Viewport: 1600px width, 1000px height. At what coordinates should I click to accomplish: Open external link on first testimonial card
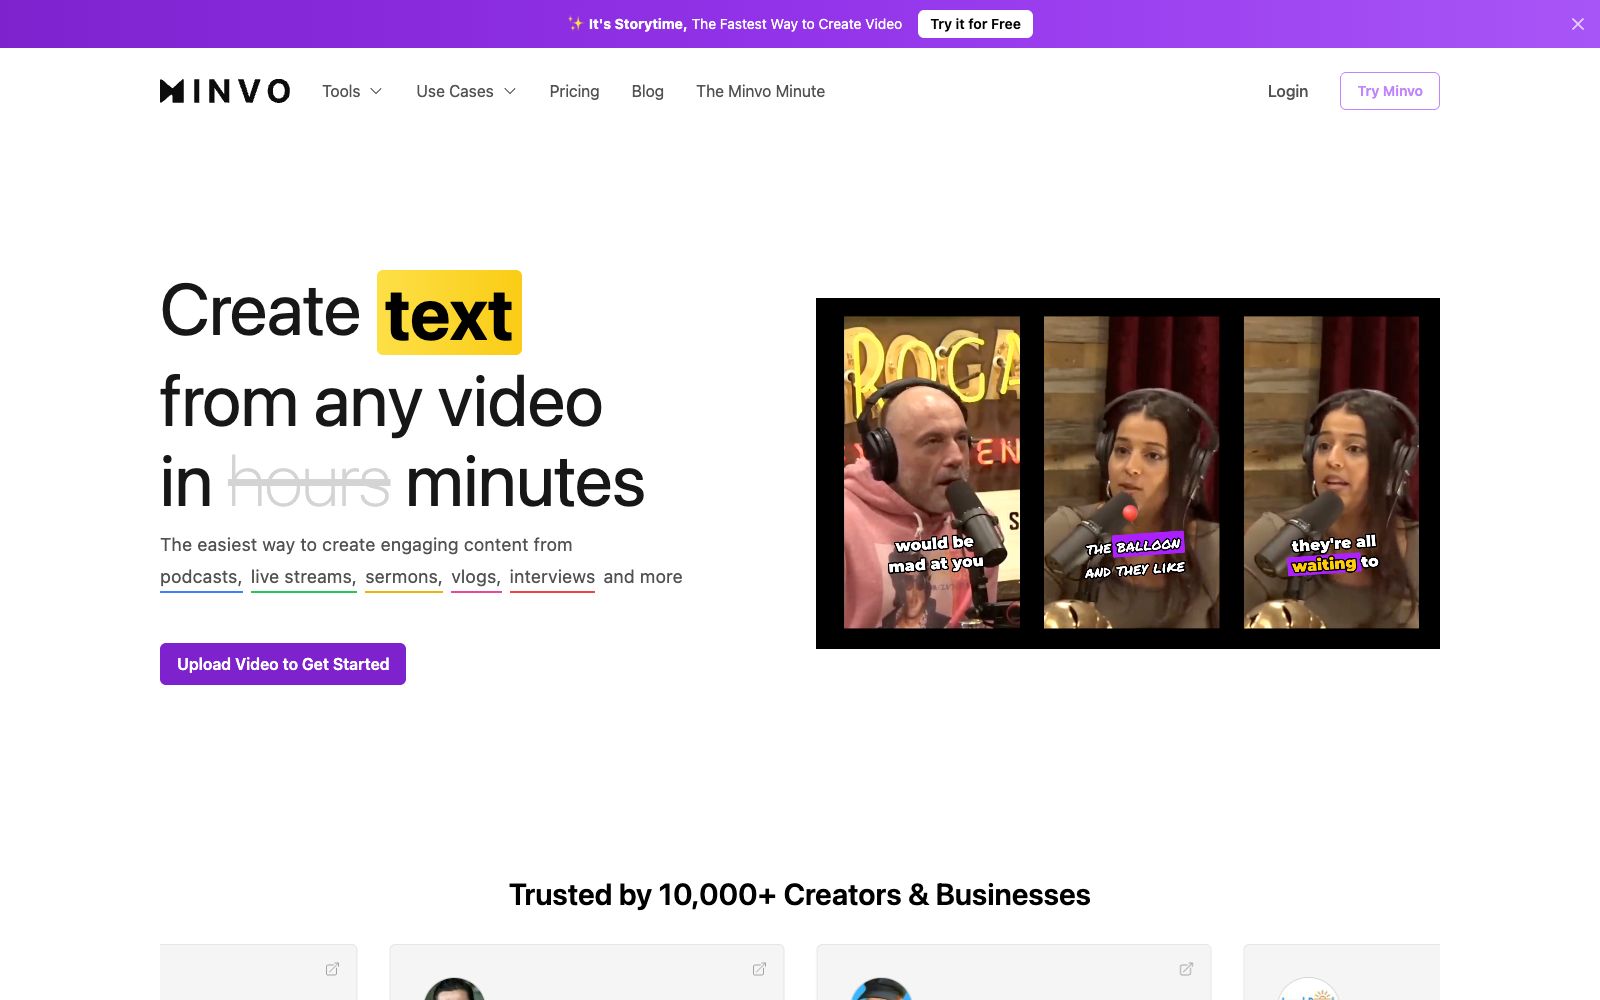point(332,969)
